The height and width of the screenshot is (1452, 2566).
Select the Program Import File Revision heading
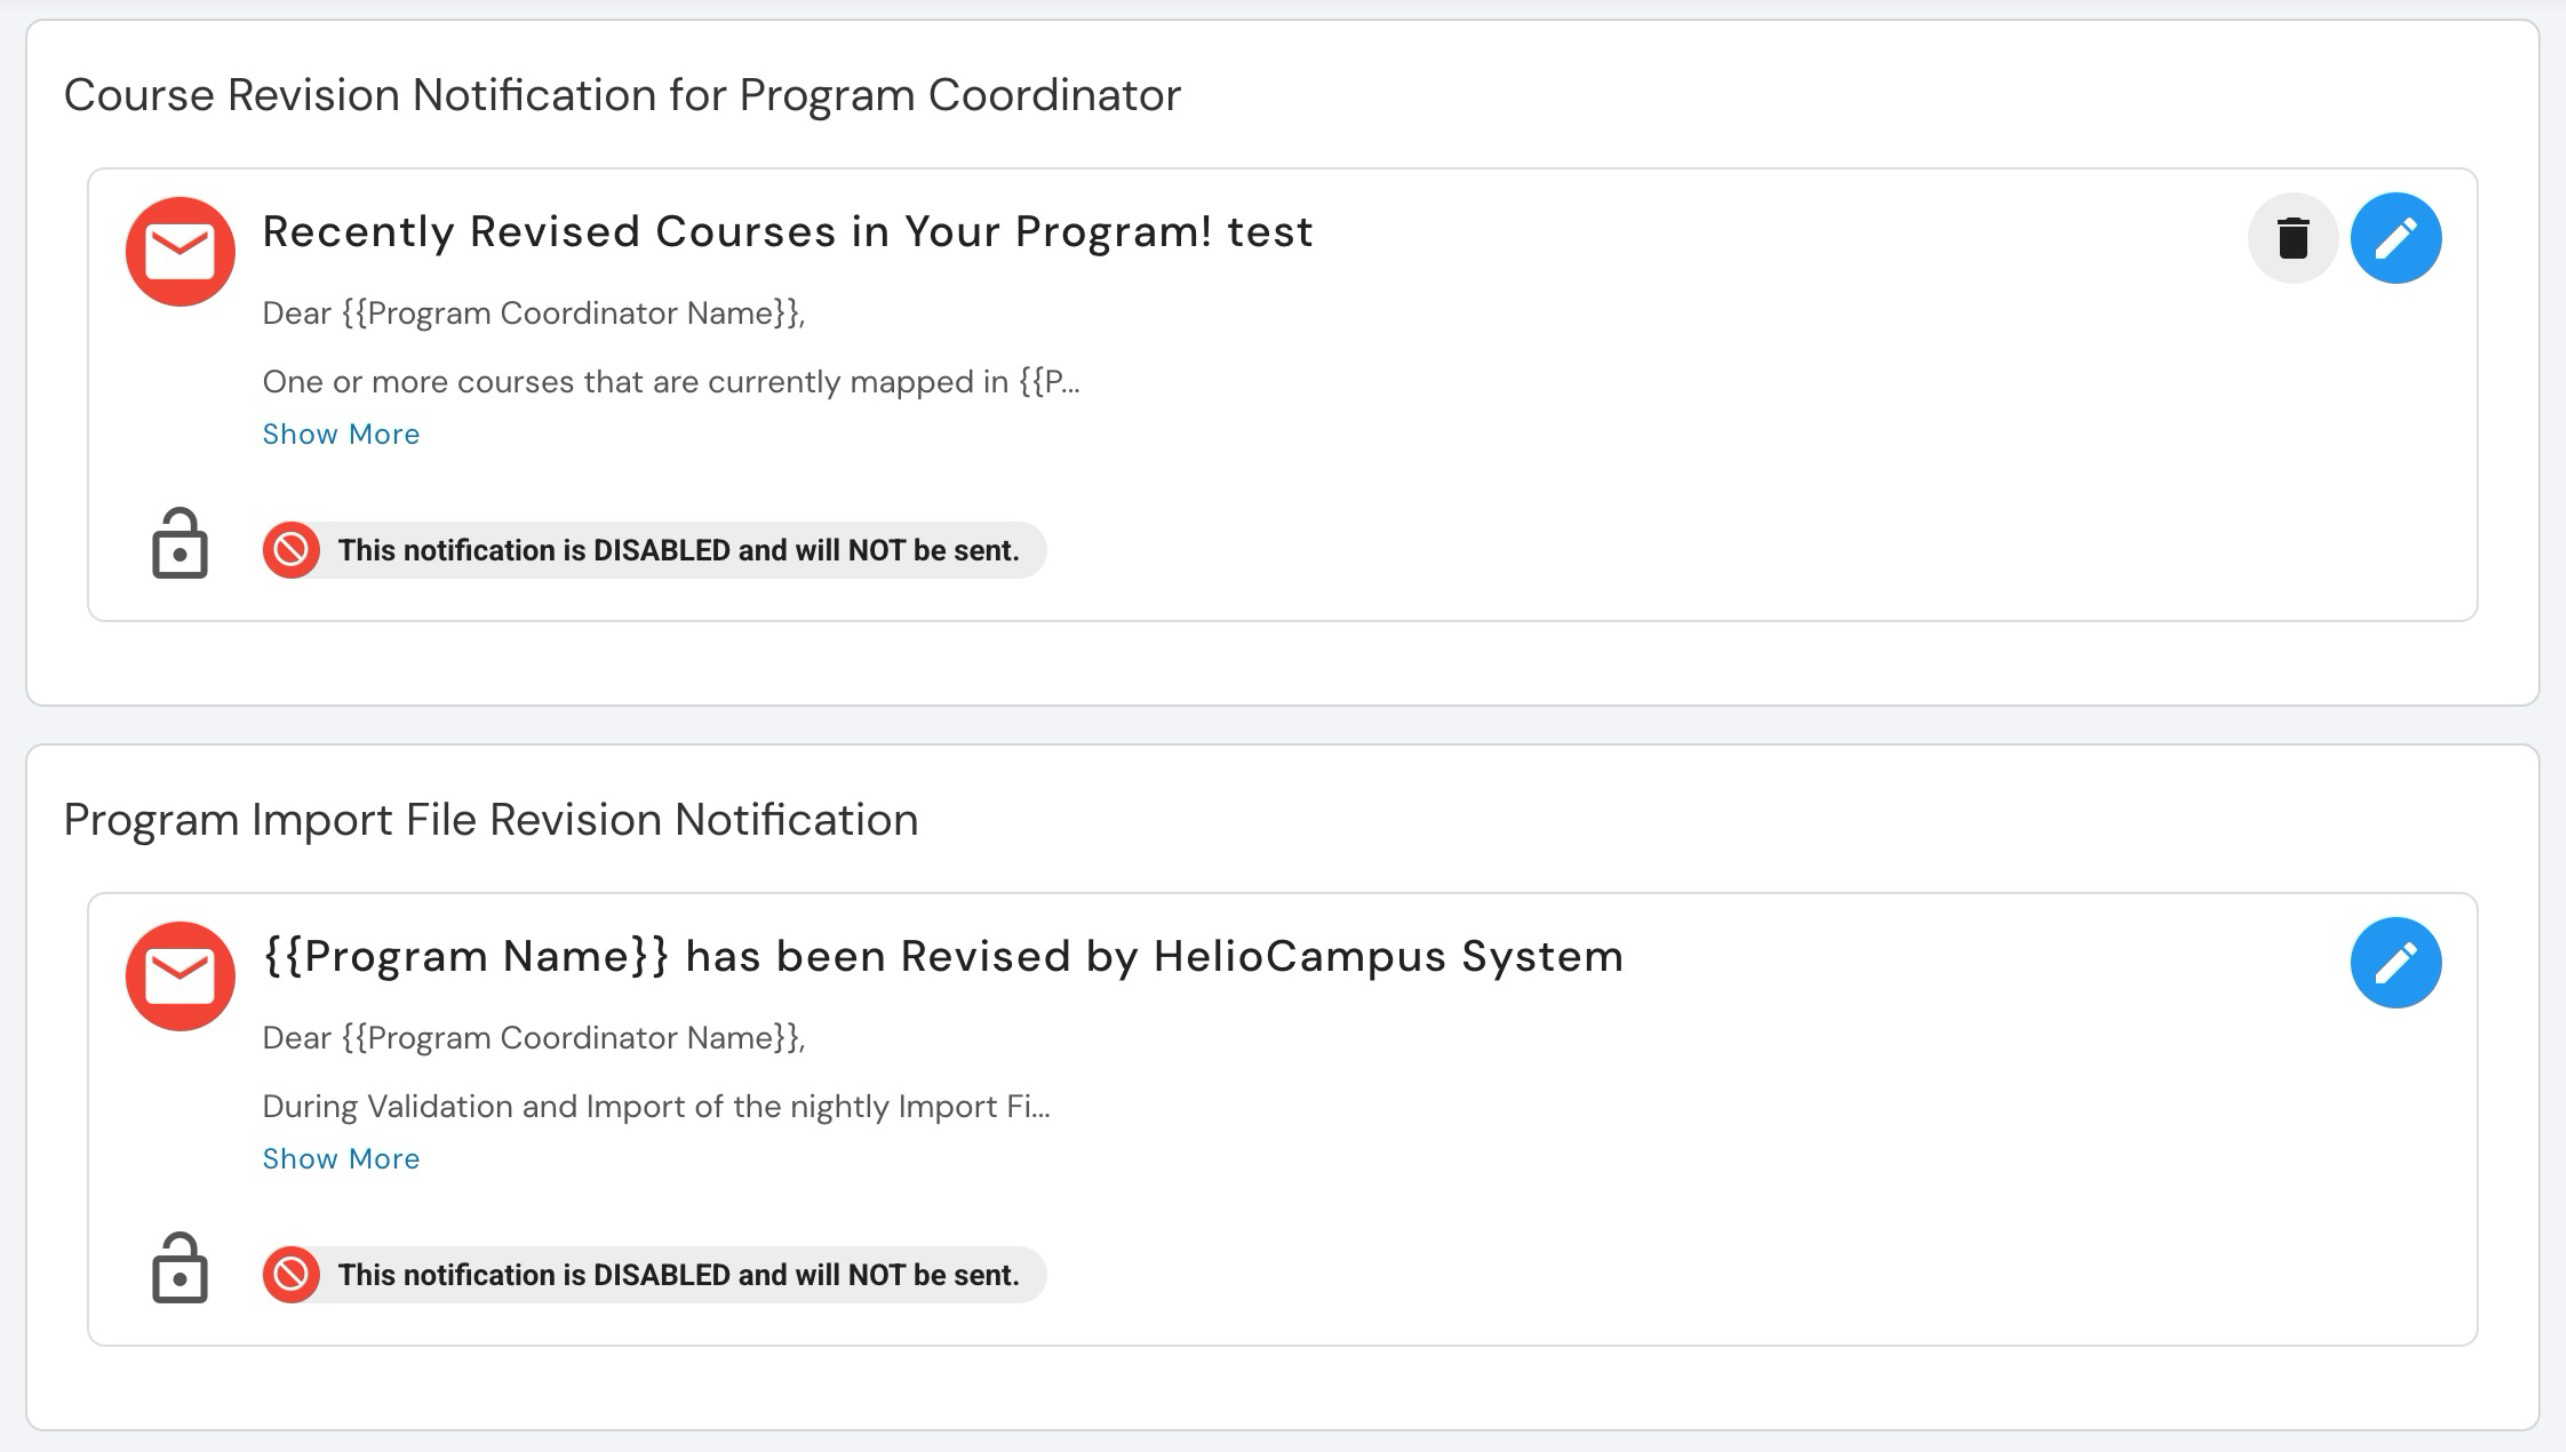point(490,820)
